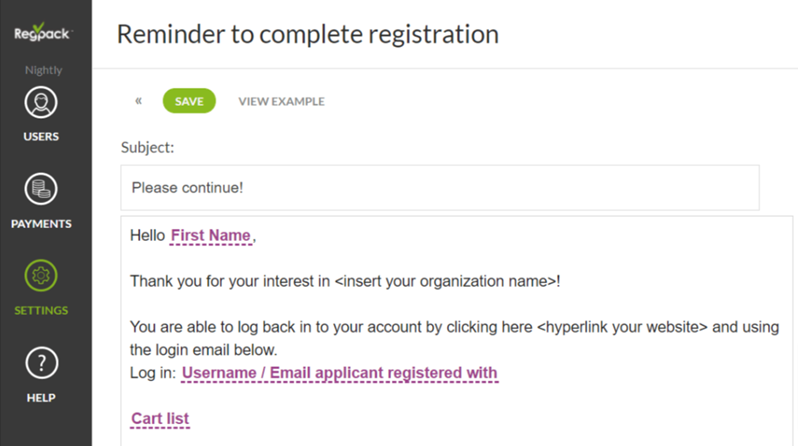Image resolution: width=798 pixels, height=446 pixels.
Task: Click View Example link
Action: coord(281,101)
